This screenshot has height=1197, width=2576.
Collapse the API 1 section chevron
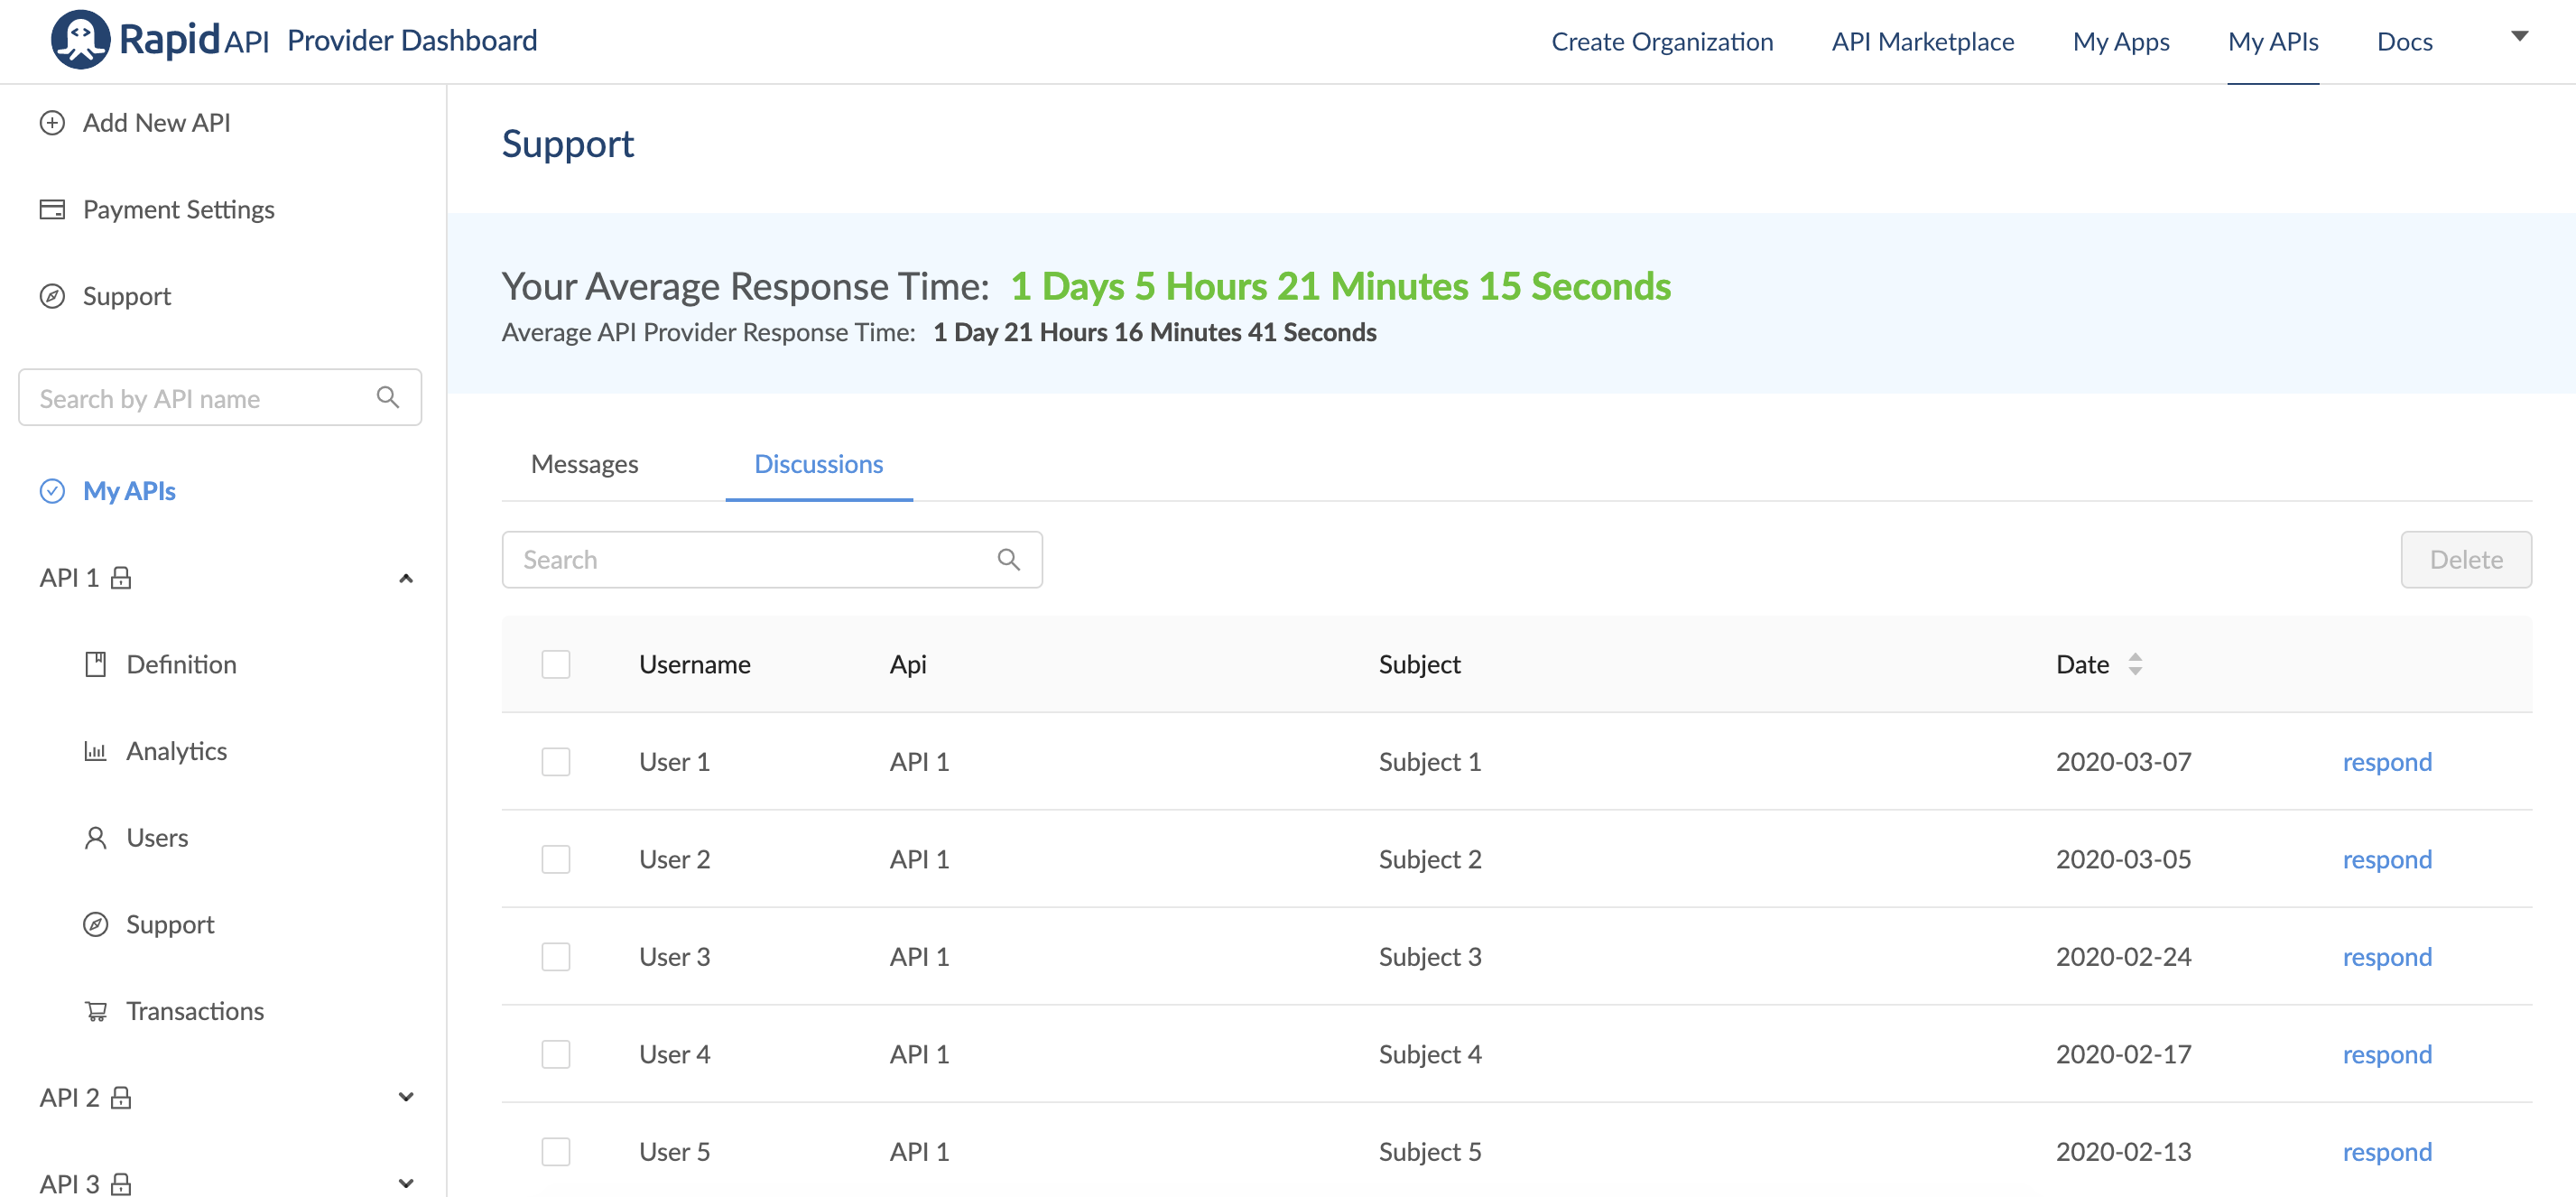[406, 578]
